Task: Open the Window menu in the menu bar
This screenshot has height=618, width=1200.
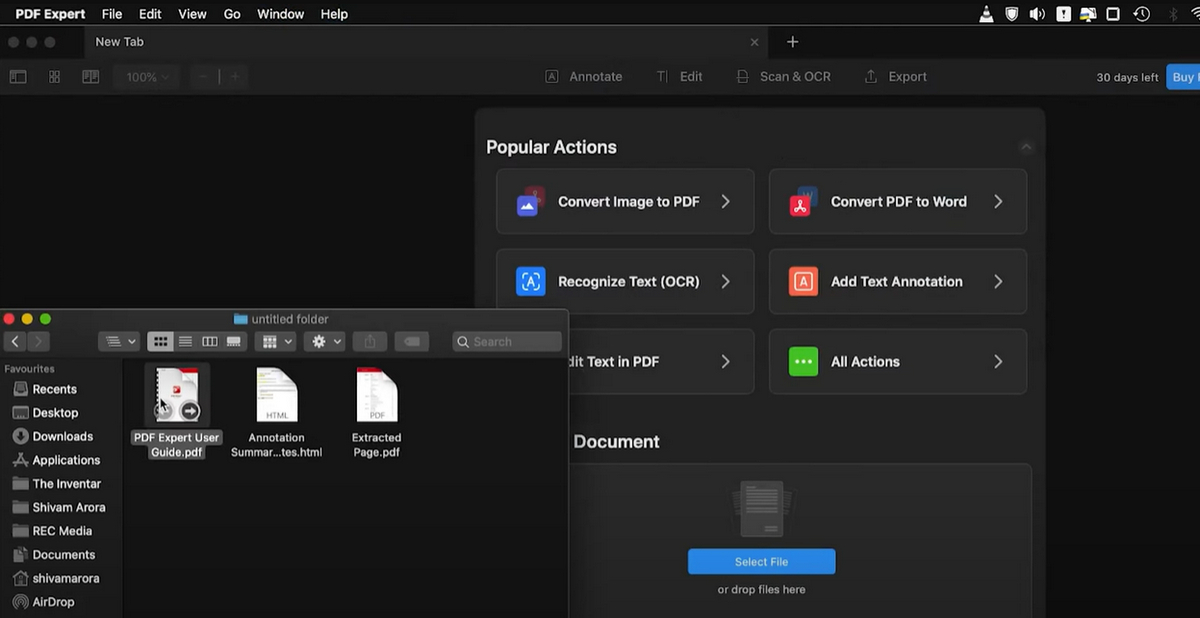Action: pos(280,13)
